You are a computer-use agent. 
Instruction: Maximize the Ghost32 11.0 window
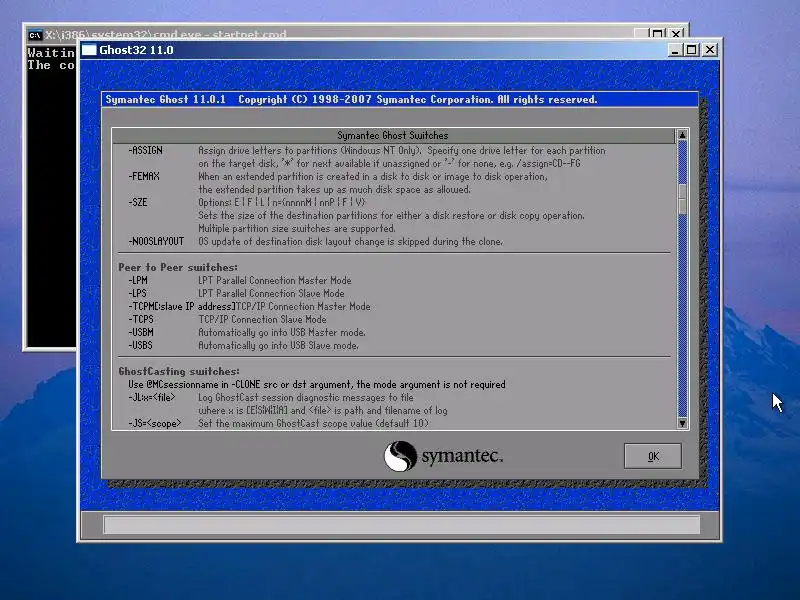[691, 50]
